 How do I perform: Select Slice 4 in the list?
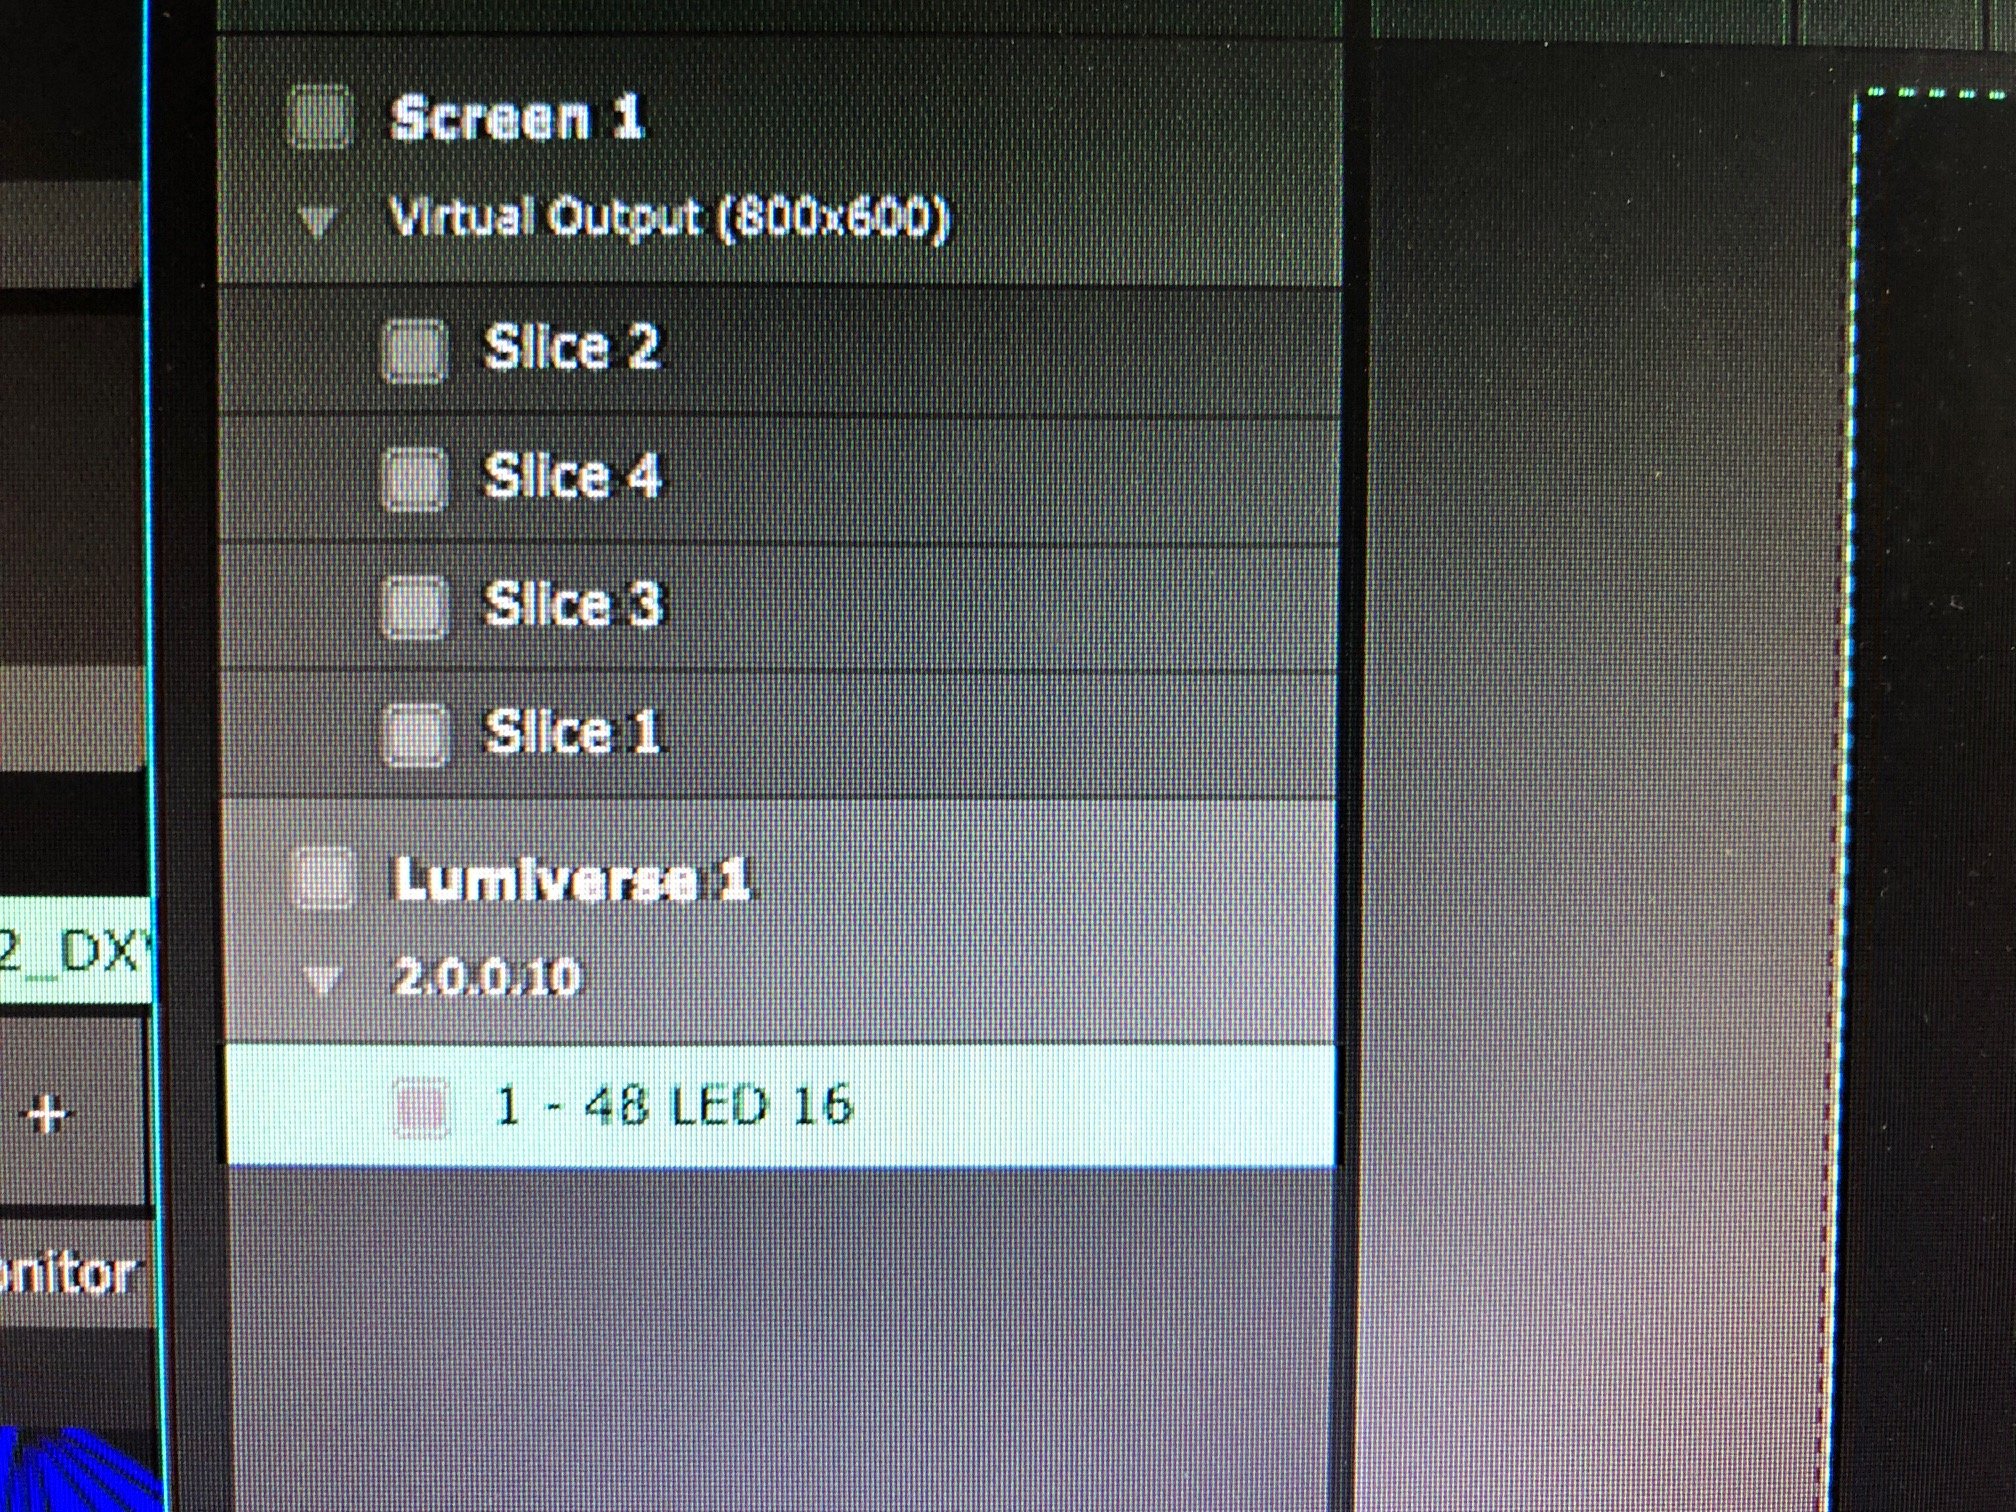(x=779, y=480)
